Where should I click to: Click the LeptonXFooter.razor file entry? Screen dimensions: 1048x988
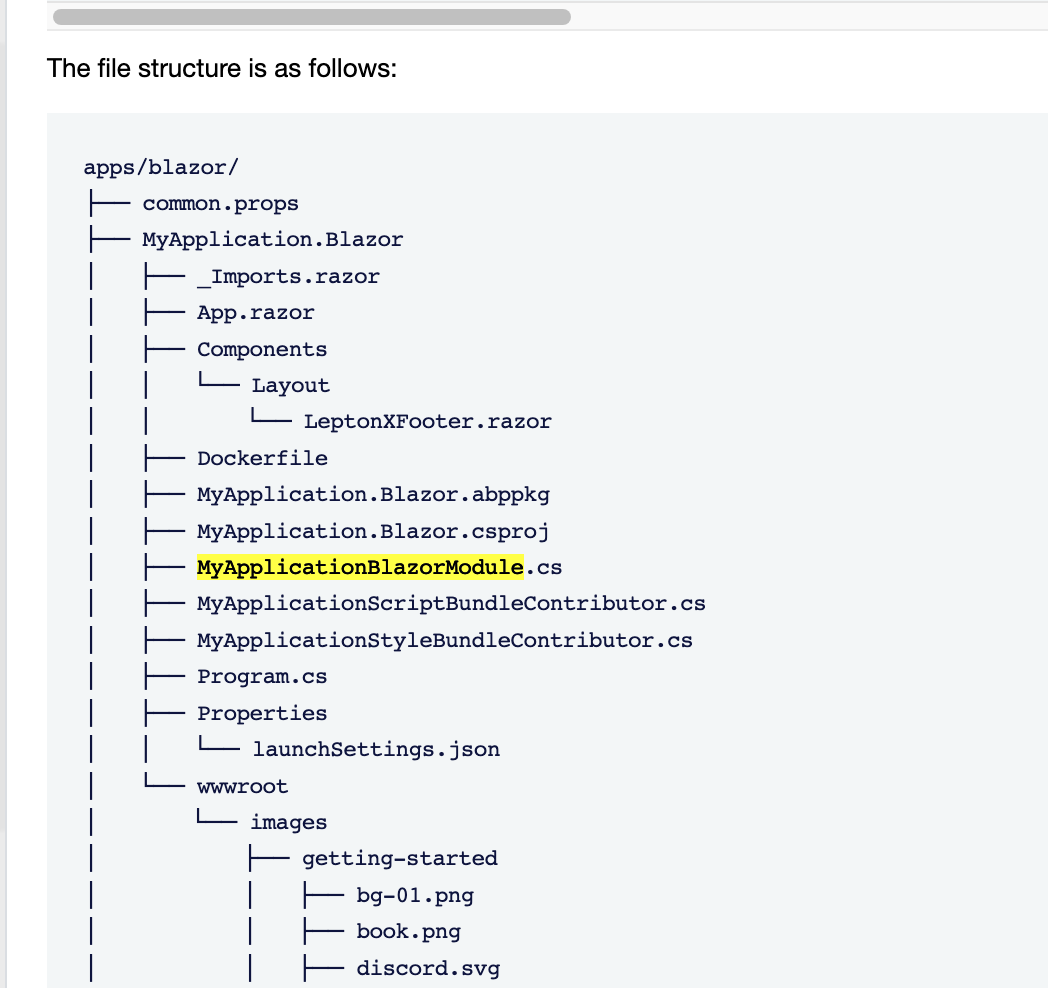point(428,422)
